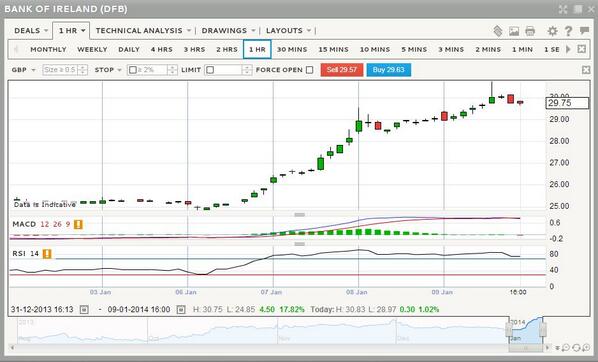Save chart as image icon

click(x=514, y=31)
